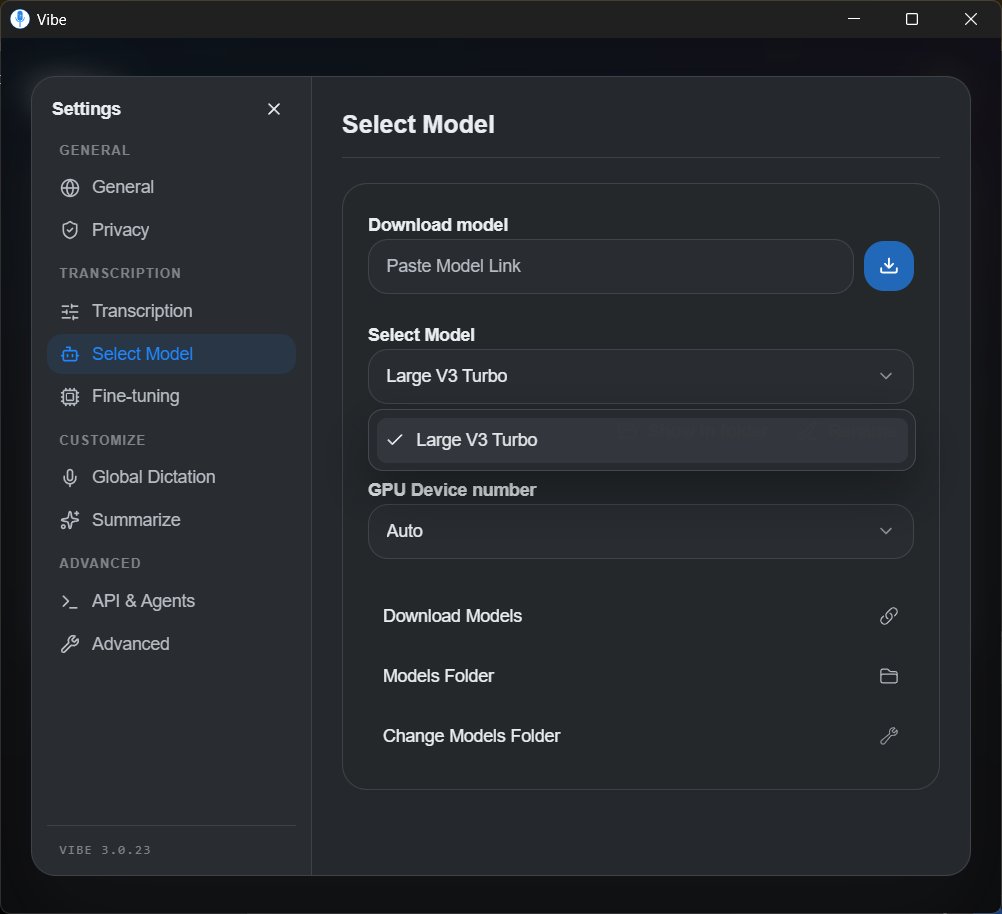Click the wrench icon for Change Models Folder
The height and width of the screenshot is (914, 1002).
[x=888, y=736]
